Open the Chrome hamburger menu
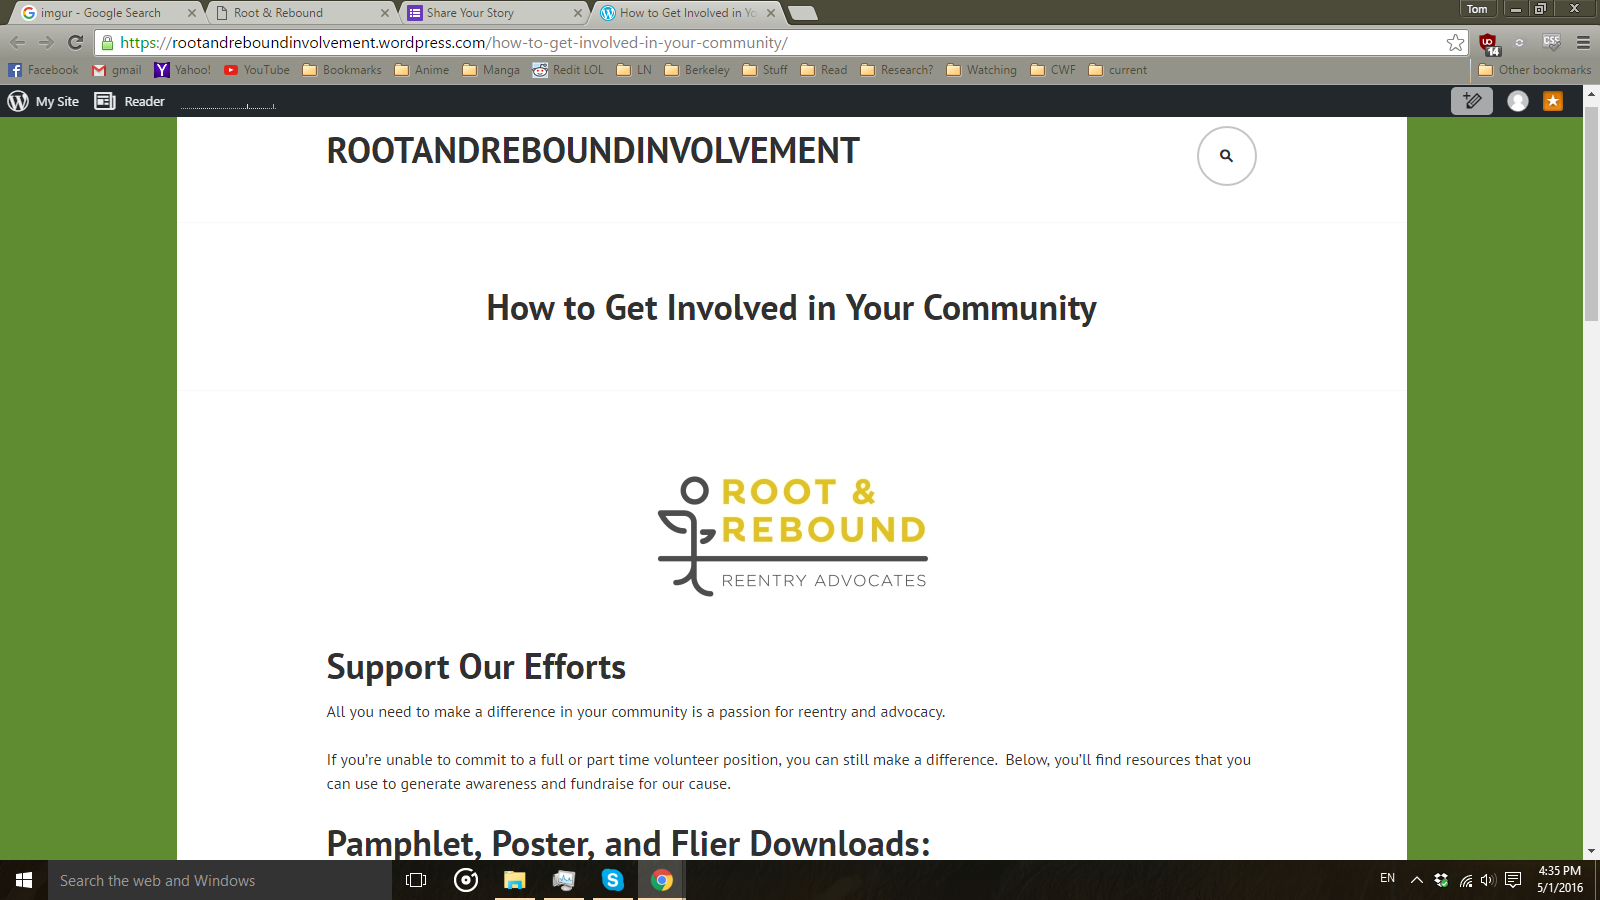Viewport: 1600px width, 900px height. pos(1583,42)
